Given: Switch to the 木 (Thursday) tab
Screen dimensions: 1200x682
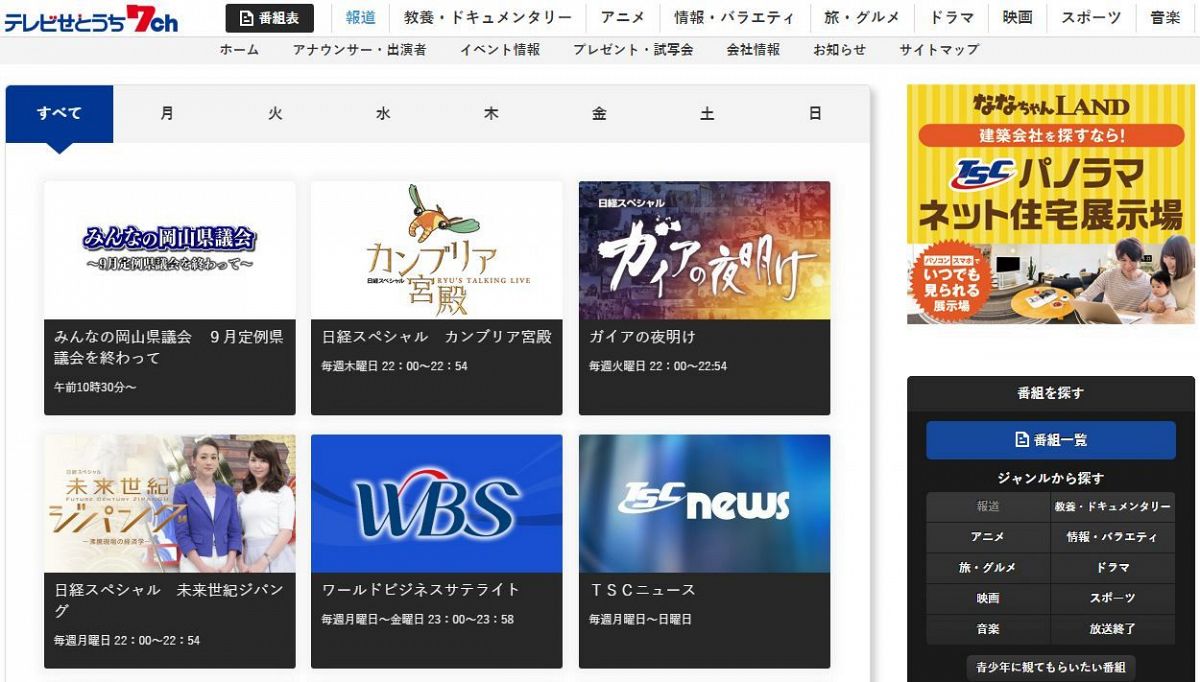Looking at the screenshot, I should click(491, 113).
